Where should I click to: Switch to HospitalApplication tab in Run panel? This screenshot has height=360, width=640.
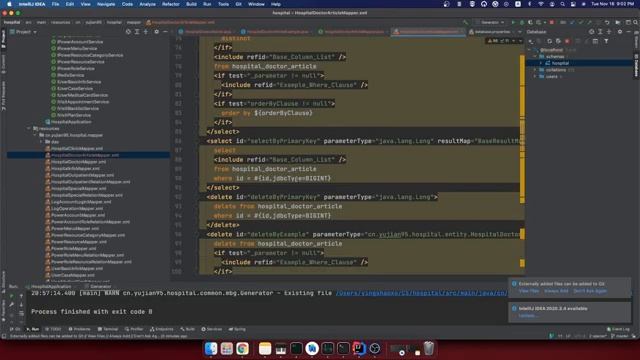(x=48, y=287)
